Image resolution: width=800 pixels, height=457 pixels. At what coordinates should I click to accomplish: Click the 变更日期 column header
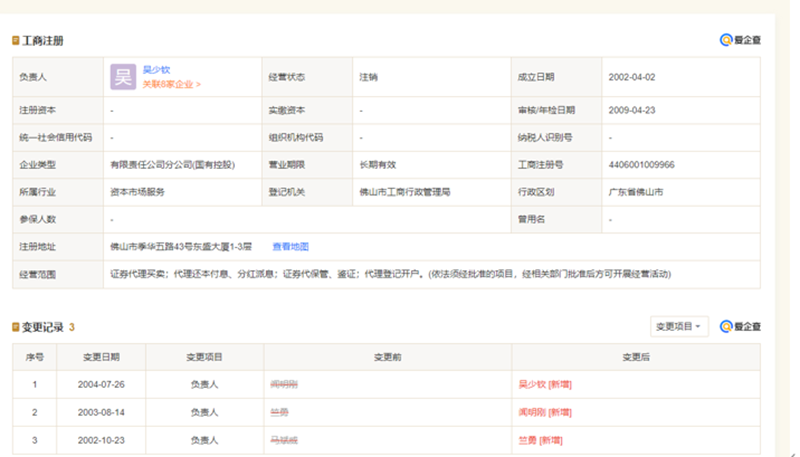tap(100, 357)
